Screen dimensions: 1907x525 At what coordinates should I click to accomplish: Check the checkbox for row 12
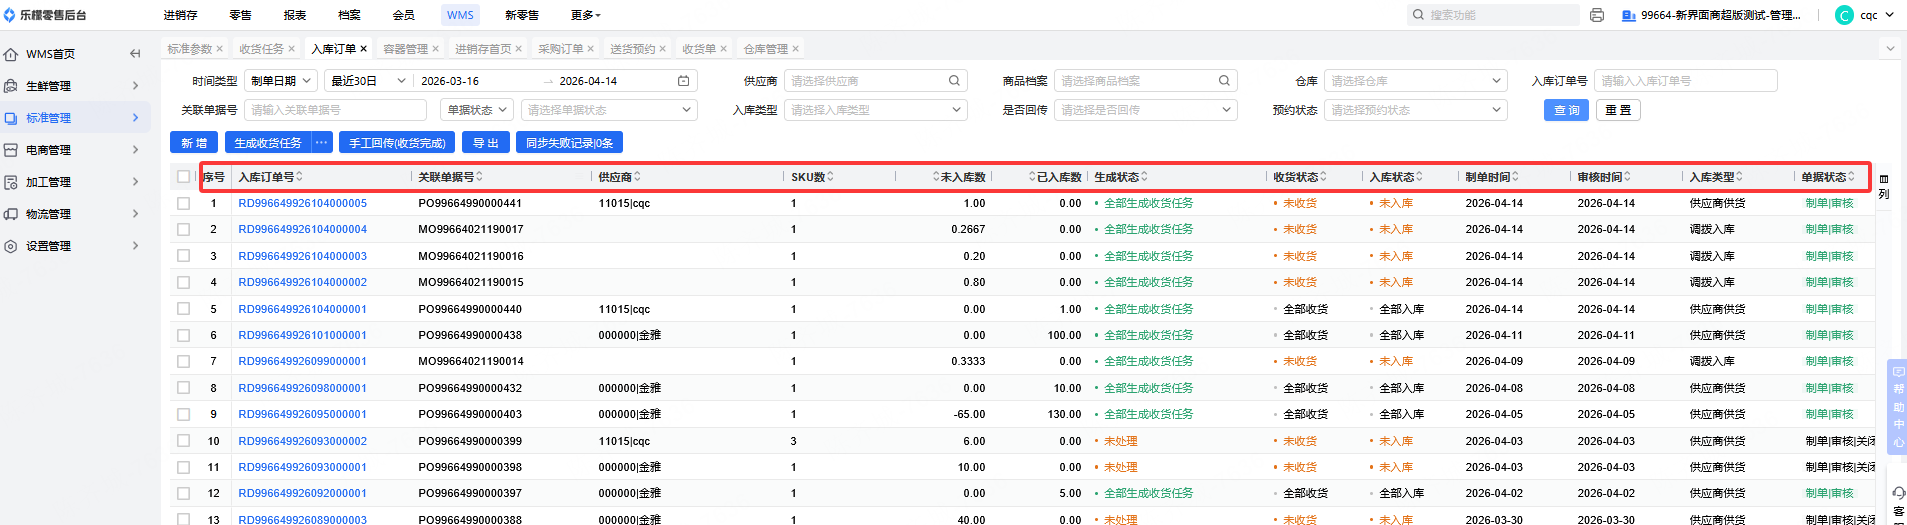tap(183, 493)
